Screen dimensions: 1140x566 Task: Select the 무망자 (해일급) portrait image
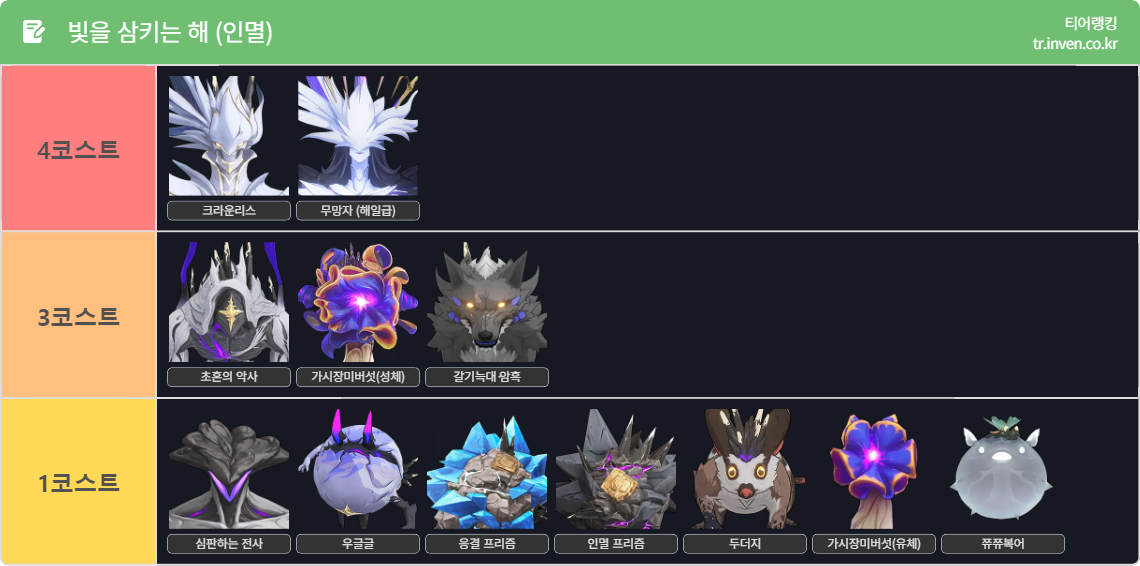[x=358, y=136]
